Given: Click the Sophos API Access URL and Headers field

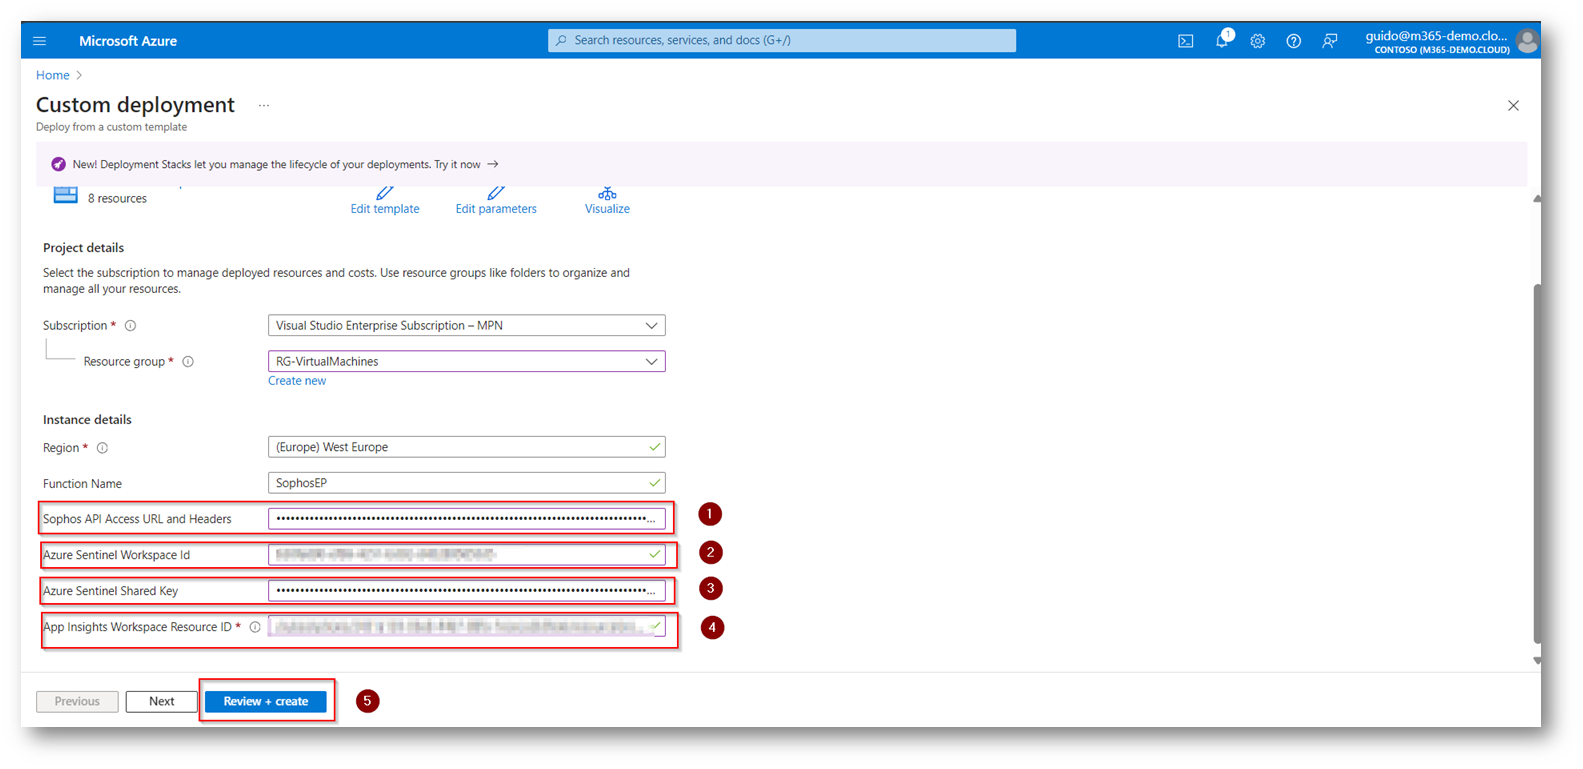Looking at the screenshot, I should 466,519.
